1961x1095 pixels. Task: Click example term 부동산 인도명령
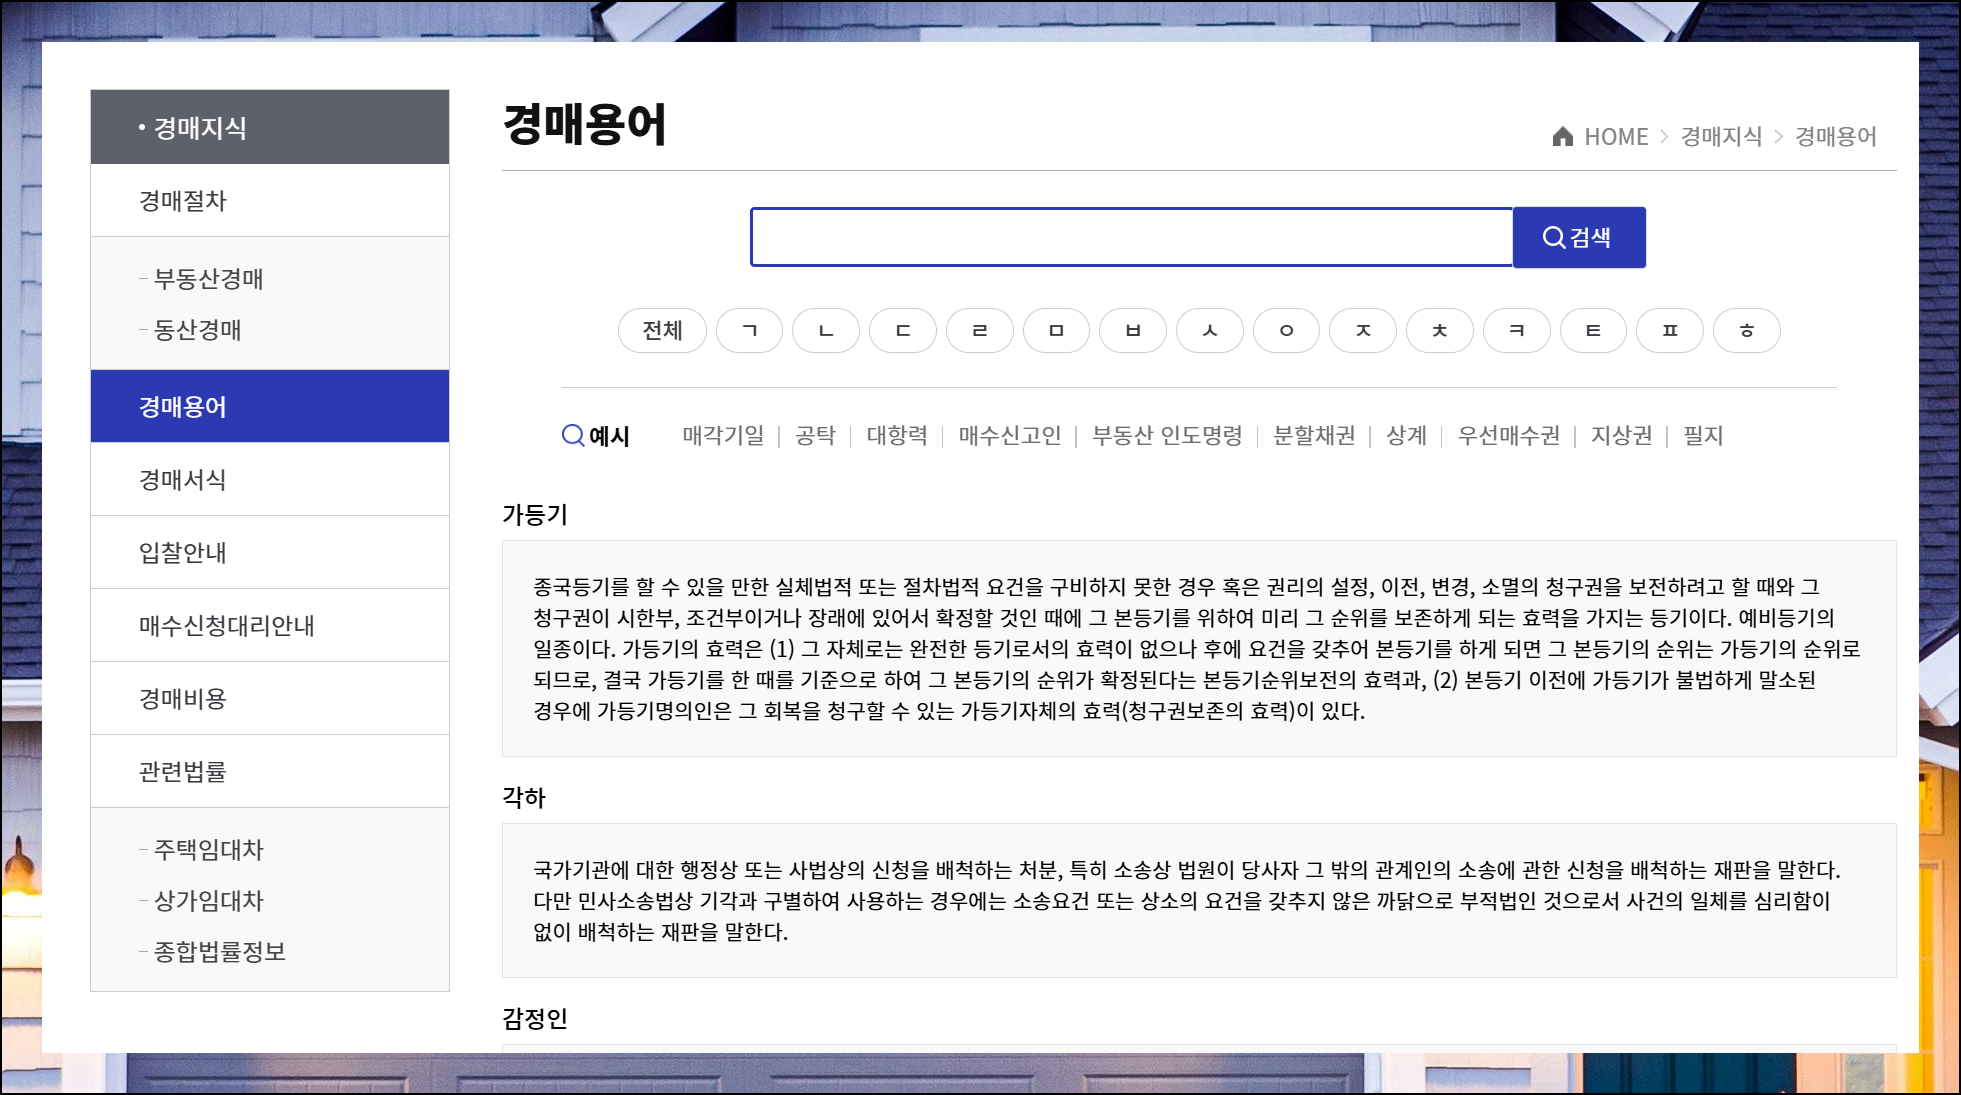pyautogui.click(x=1166, y=436)
